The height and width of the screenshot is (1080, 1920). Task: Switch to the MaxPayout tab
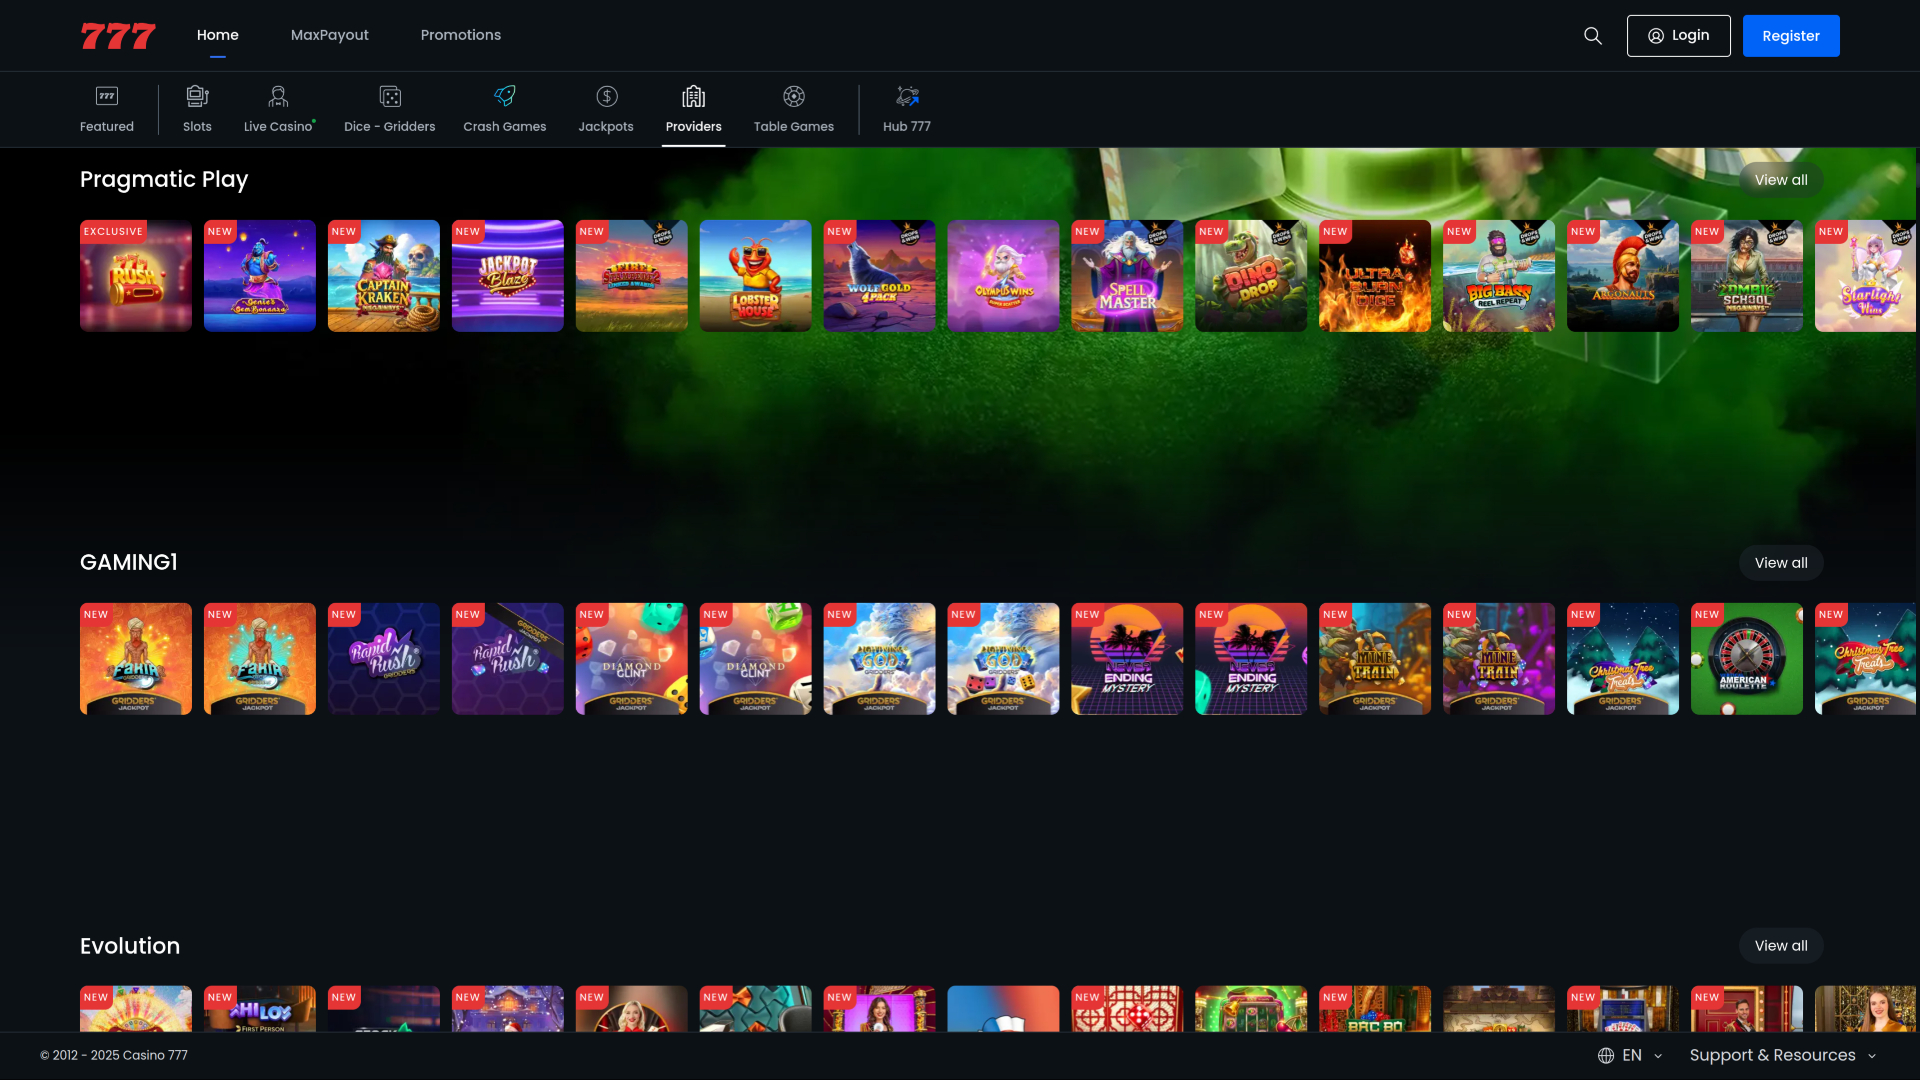pyautogui.click(x=330, y=35)
